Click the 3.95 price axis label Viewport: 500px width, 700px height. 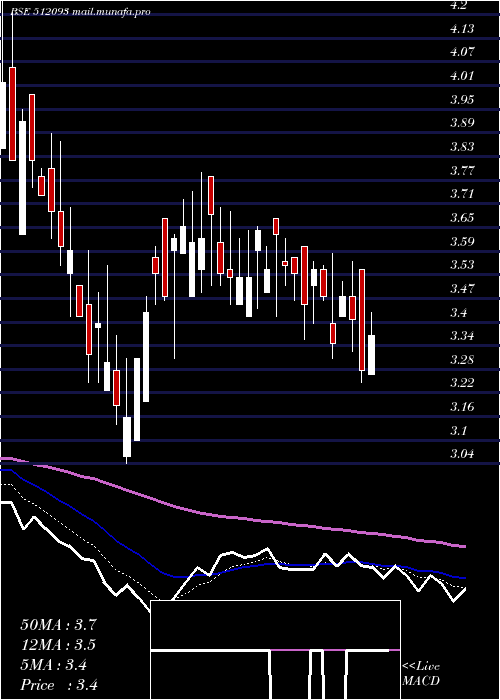tap(462, 100)
